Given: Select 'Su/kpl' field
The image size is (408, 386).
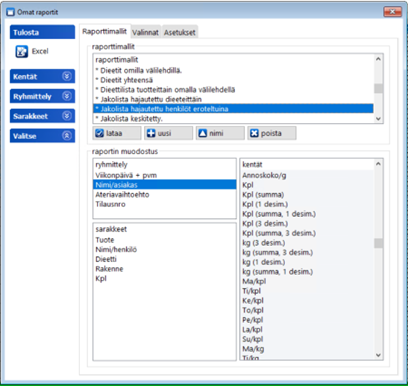Looking at the screenshot, I should pos(307,339).
